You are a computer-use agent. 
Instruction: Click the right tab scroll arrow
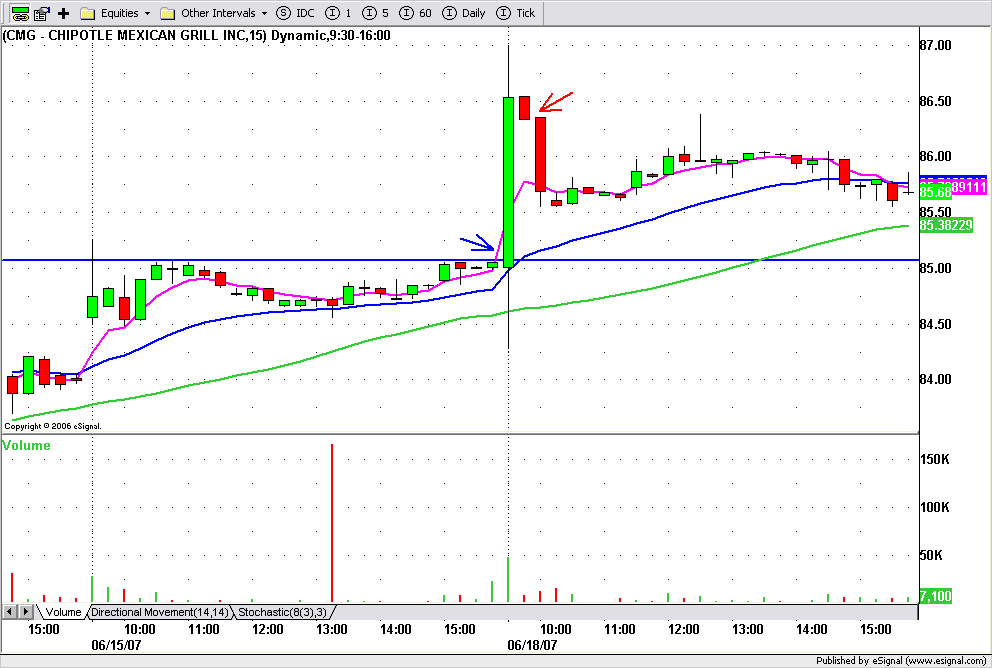coord(25,612)
